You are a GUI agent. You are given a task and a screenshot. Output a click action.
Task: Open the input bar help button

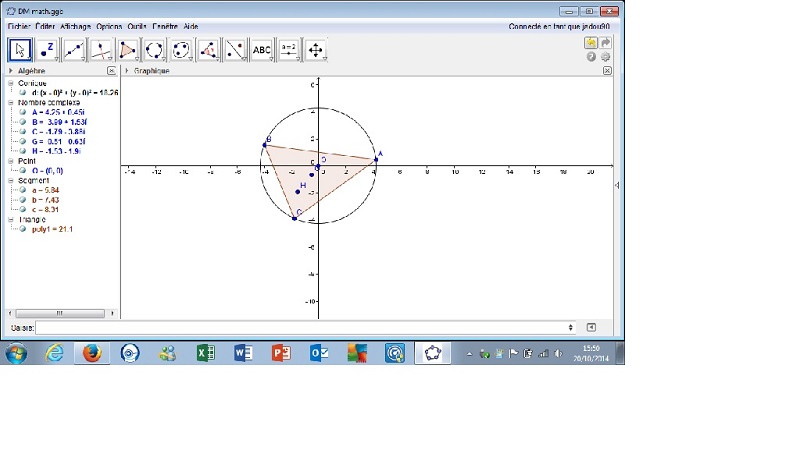(x=591, y=327)
